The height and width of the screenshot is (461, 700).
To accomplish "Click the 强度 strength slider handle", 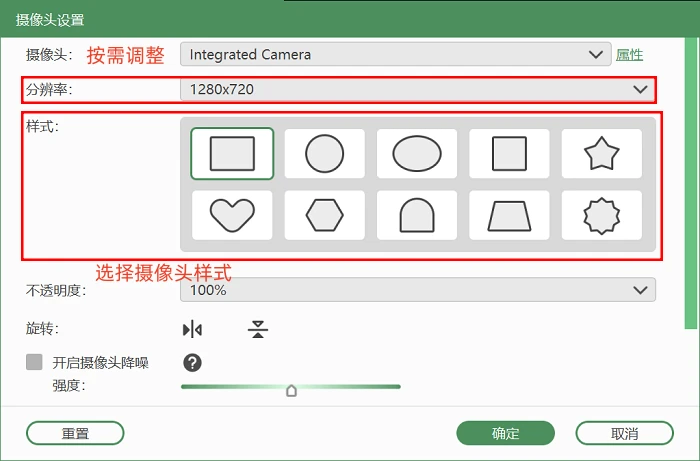I will tap(292, 390).
